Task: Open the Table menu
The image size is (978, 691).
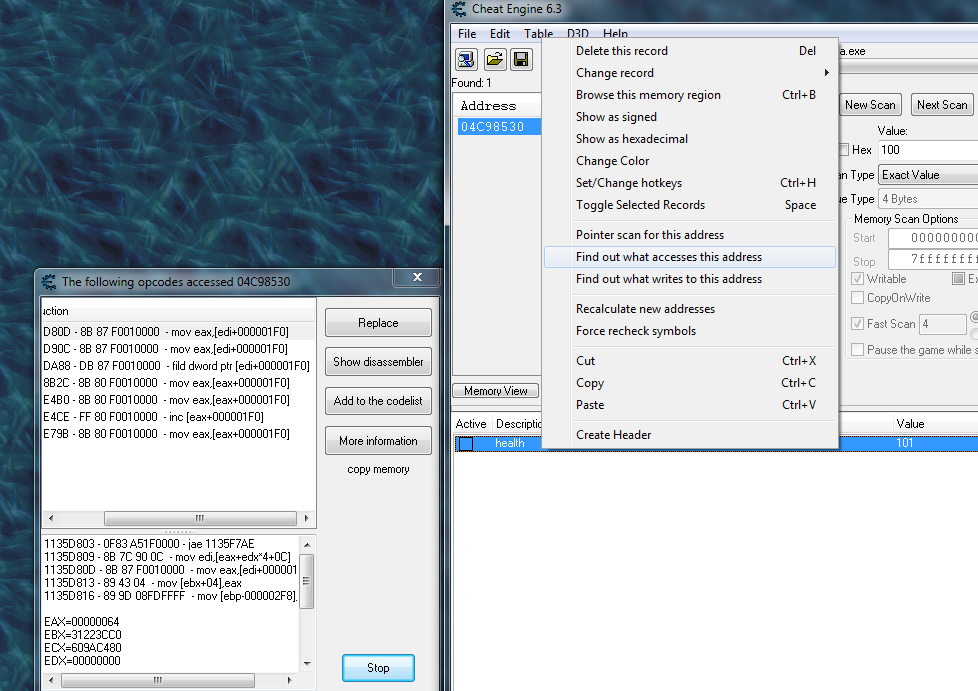Action: (538, 34)
